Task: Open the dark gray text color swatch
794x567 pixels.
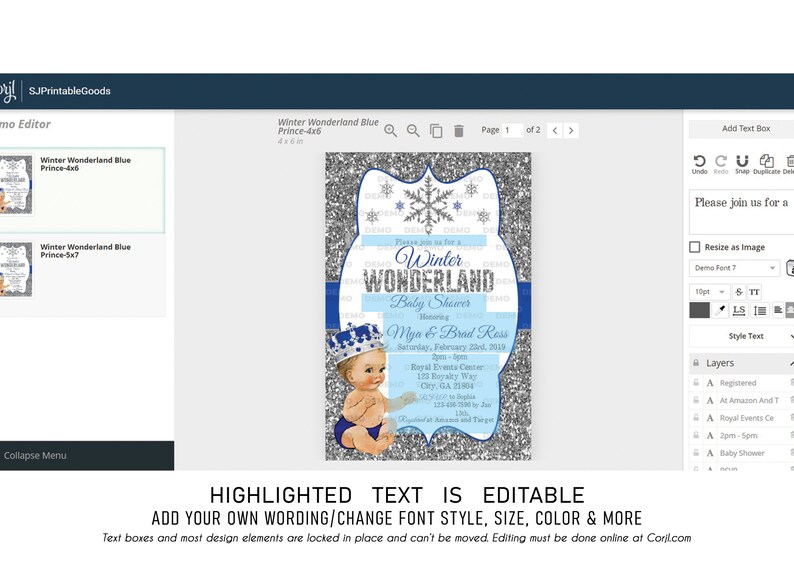Action: click(x=699, y=310)
